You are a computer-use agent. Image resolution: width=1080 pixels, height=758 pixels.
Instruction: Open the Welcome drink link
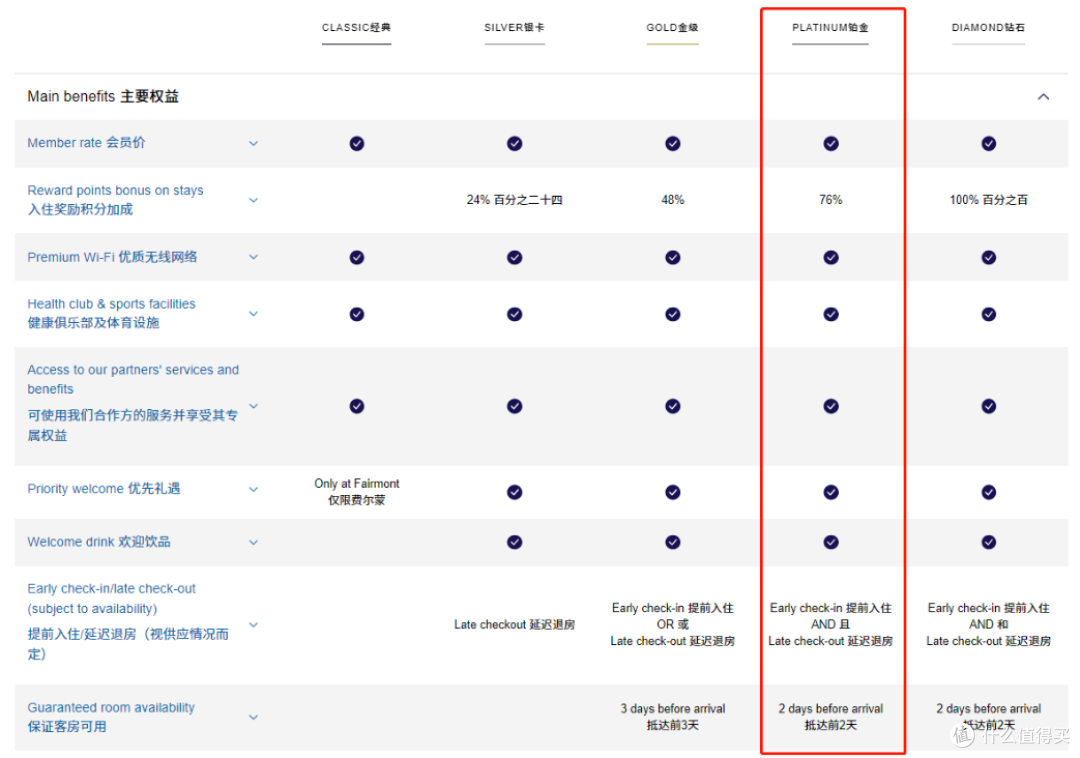pos(98,542)
